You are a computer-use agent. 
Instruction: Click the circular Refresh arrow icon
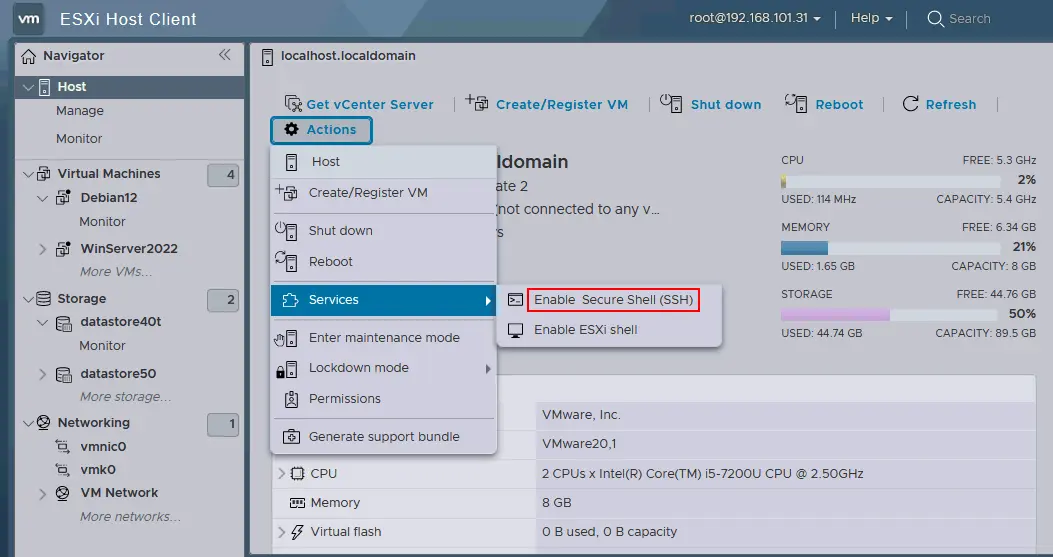911,103
